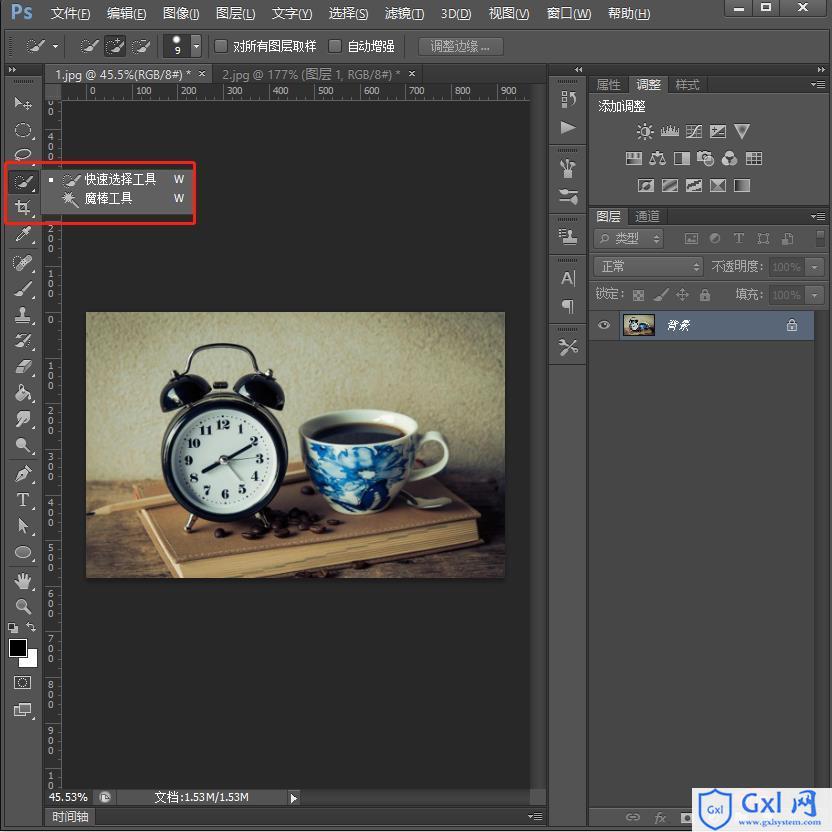Image resolution: width=832 pixels, height=832 pixels.
Task: Add Channel Mixer adjustment
Action: (730, 158)
